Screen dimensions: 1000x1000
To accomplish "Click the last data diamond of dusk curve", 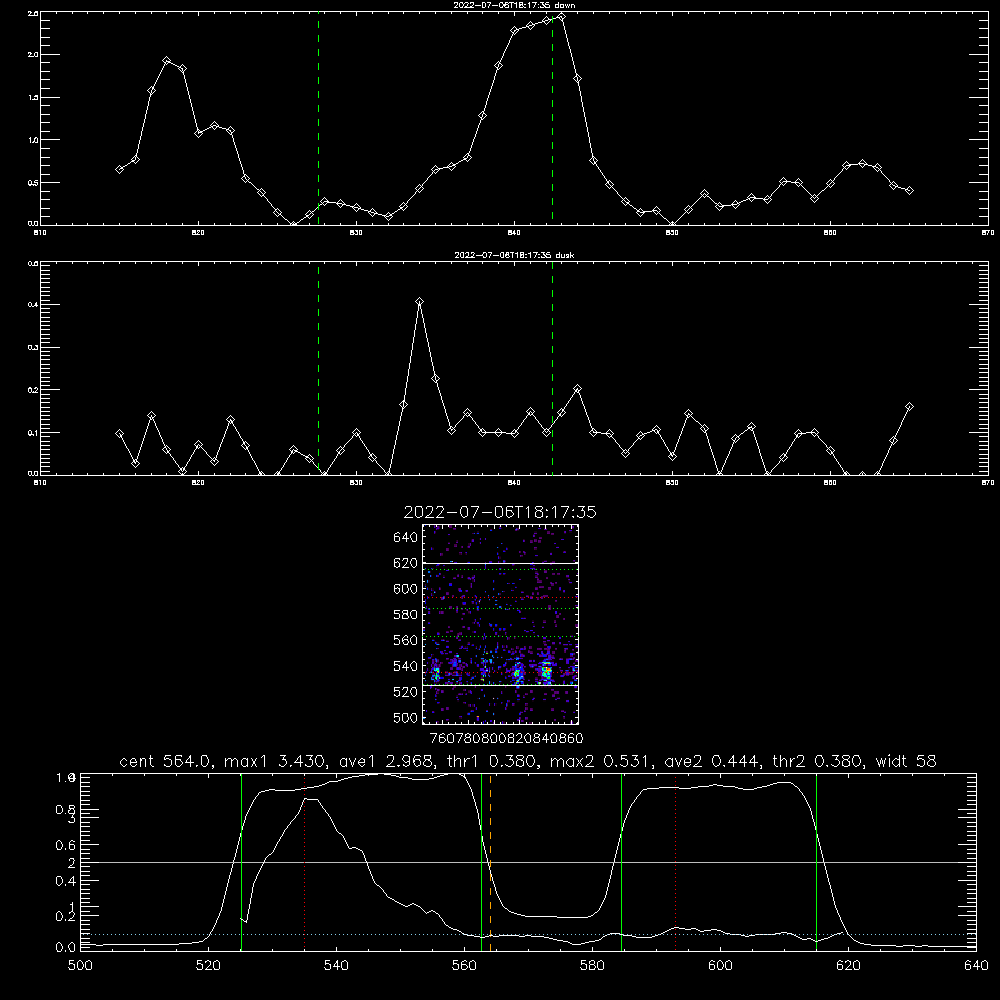I will pos(909,406).
